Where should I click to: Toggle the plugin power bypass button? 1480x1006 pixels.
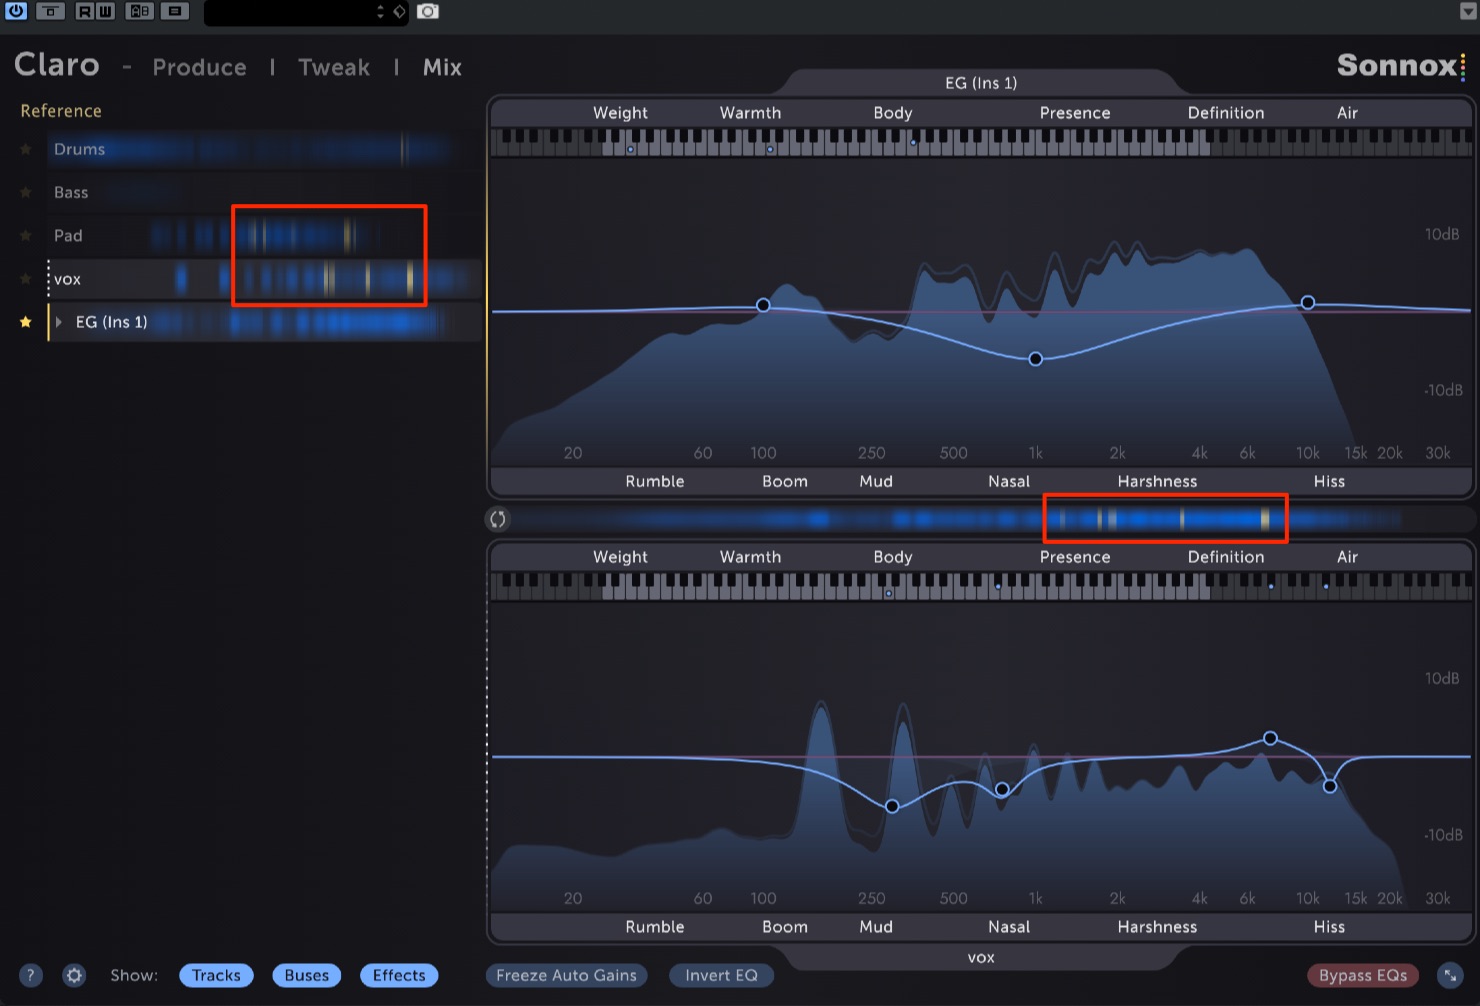pyautogui.click(x=16, y=11)
